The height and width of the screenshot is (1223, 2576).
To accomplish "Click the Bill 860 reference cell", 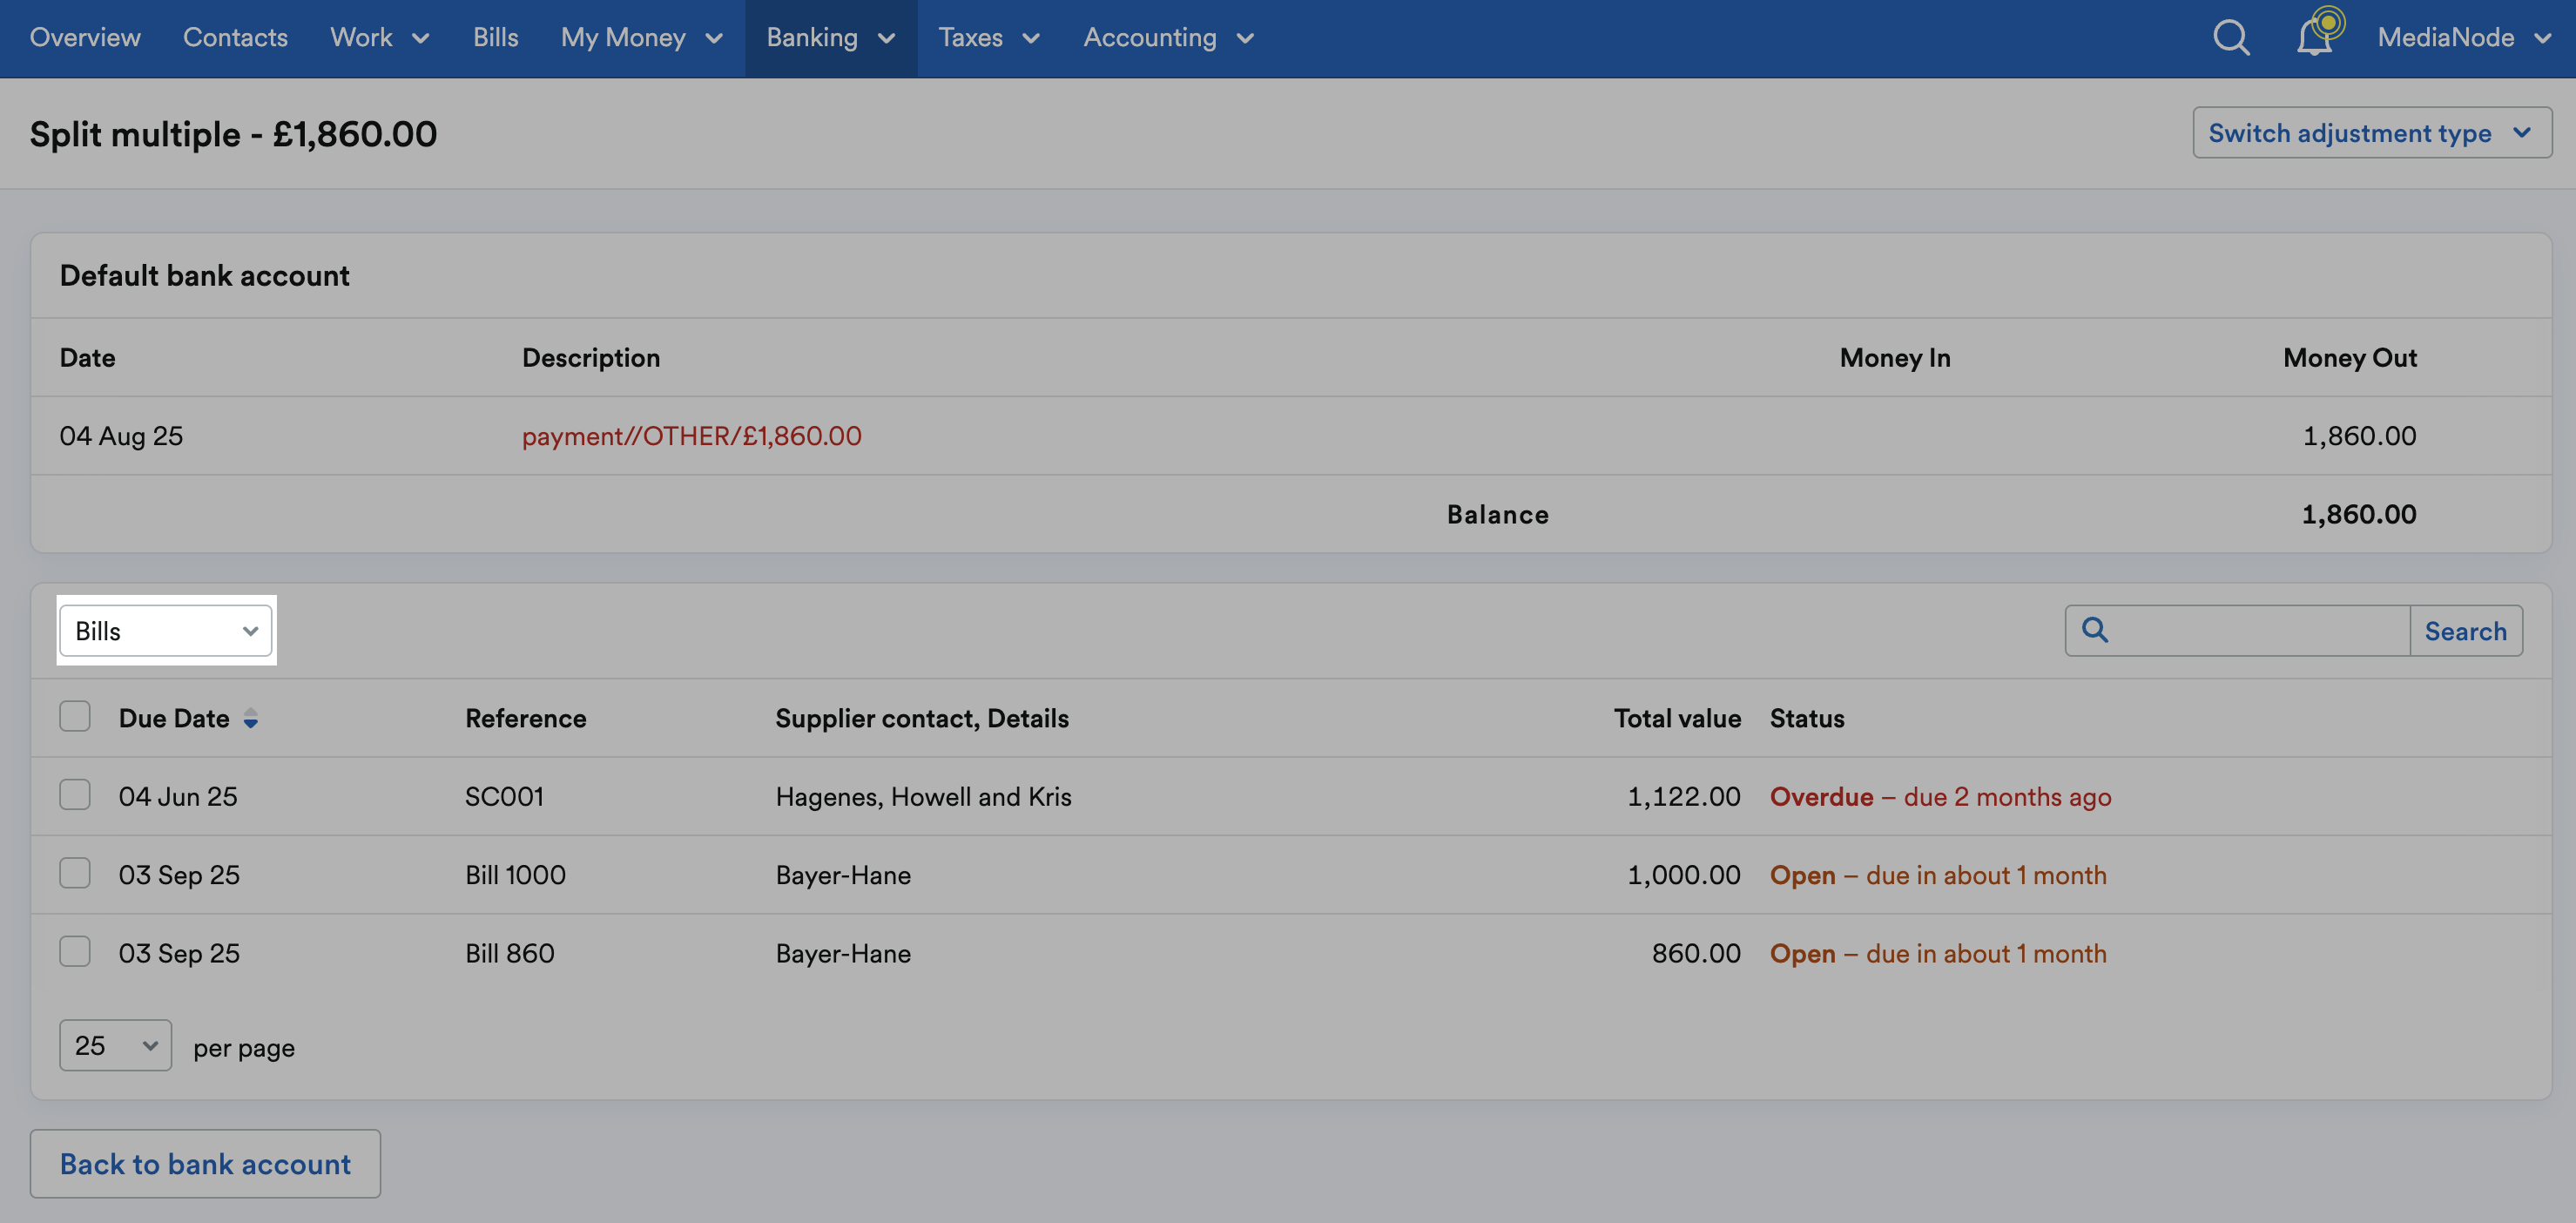I will point(509,953).
